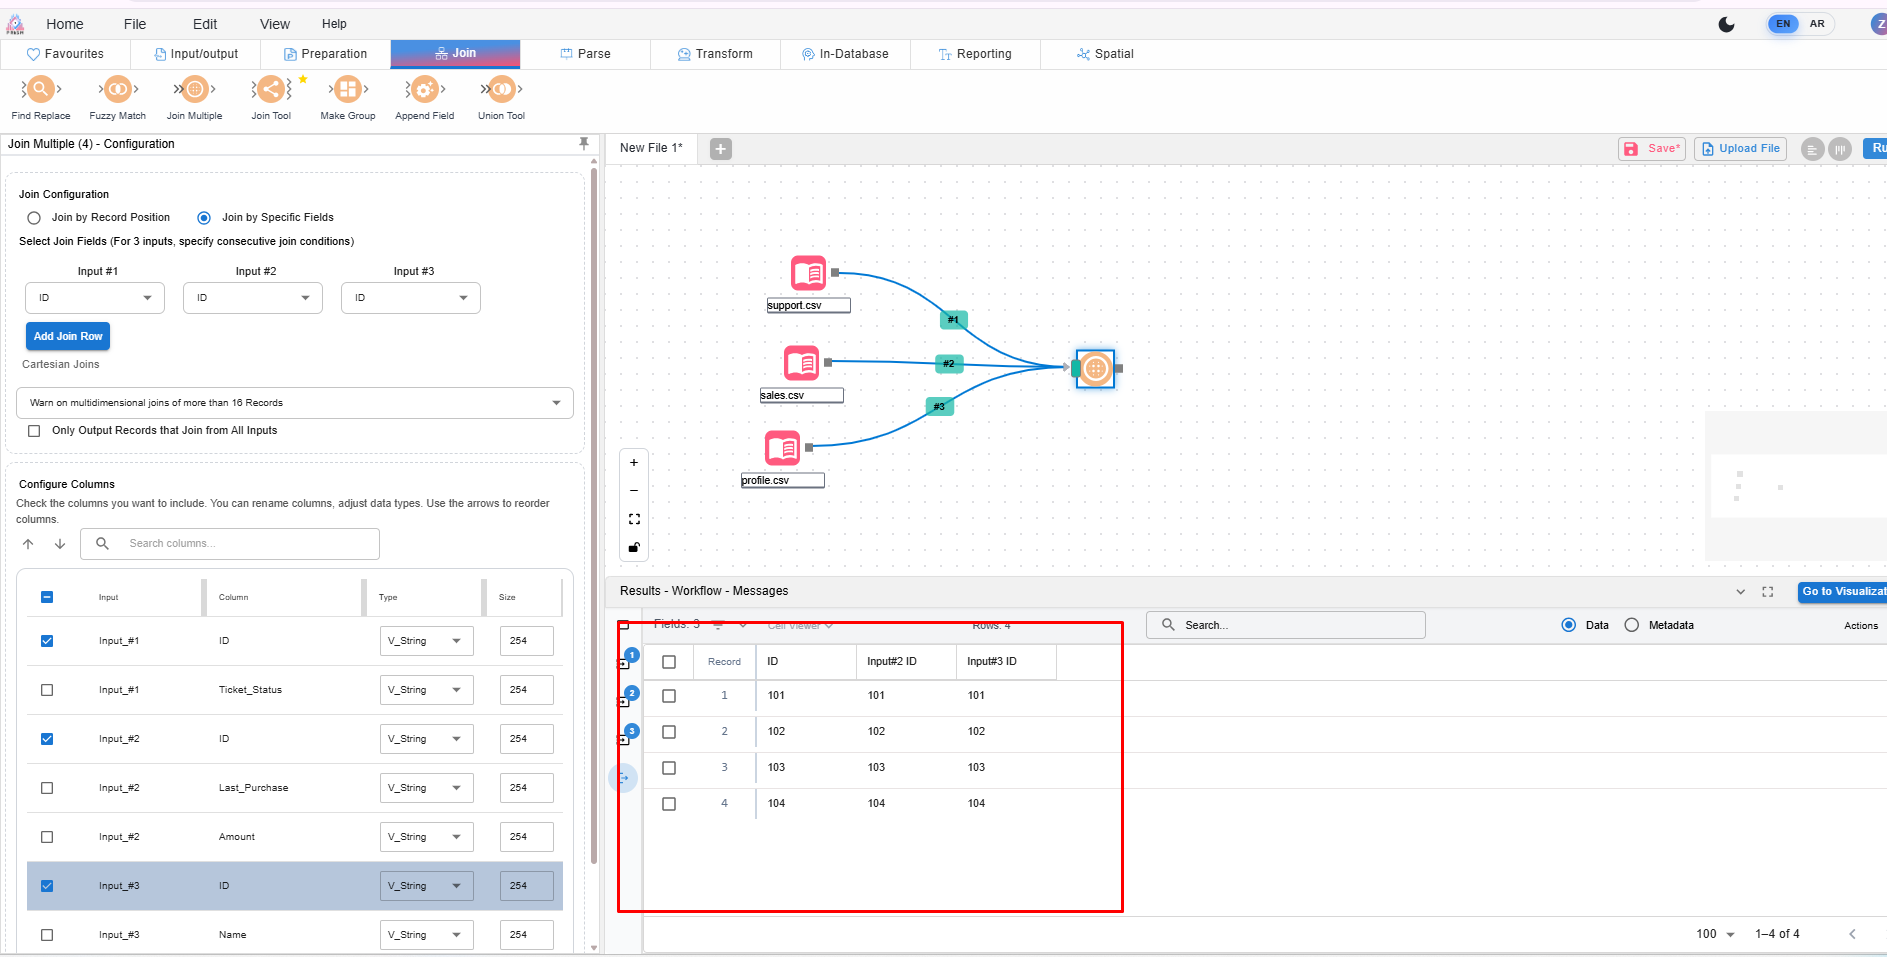The width and height of the screenshot is (1887, 957).
Task: Click the Add Join Row button
Action: pos(68,337)
